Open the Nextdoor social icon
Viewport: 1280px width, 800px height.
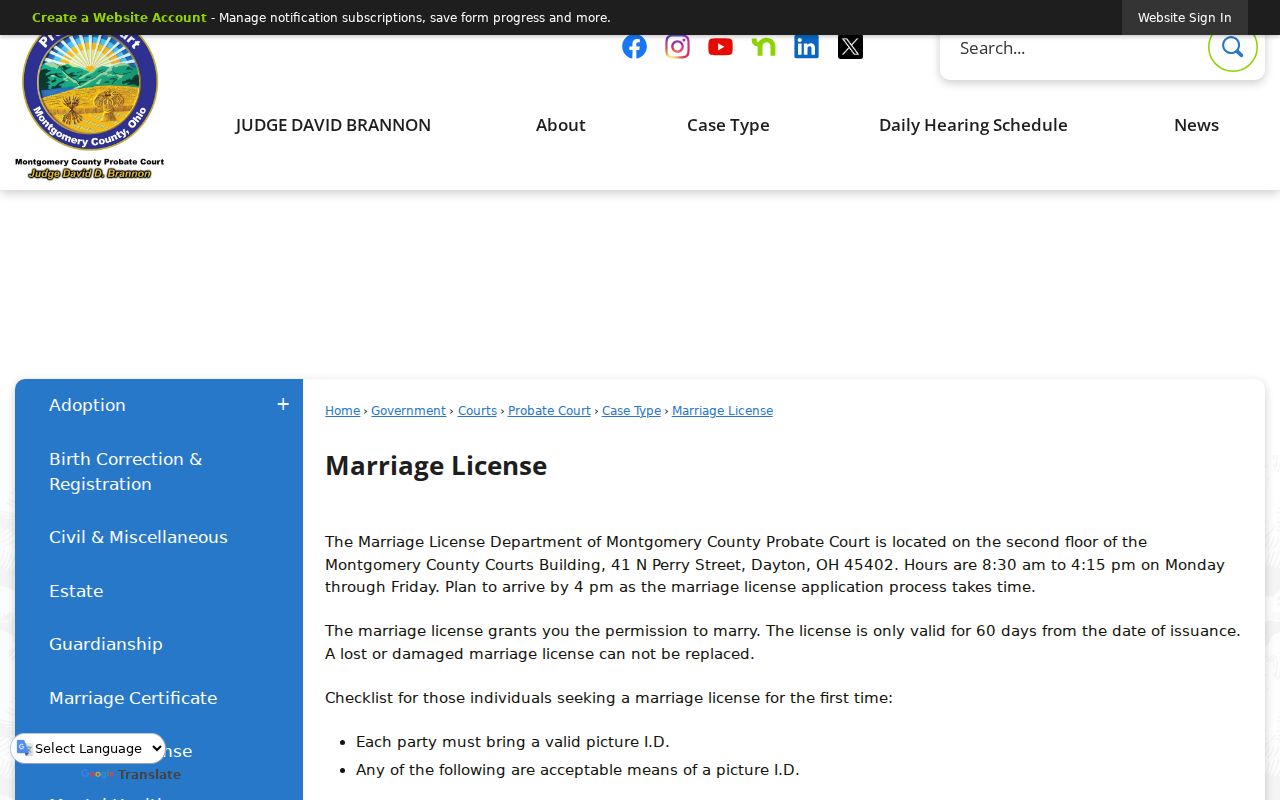click(763, 47)
